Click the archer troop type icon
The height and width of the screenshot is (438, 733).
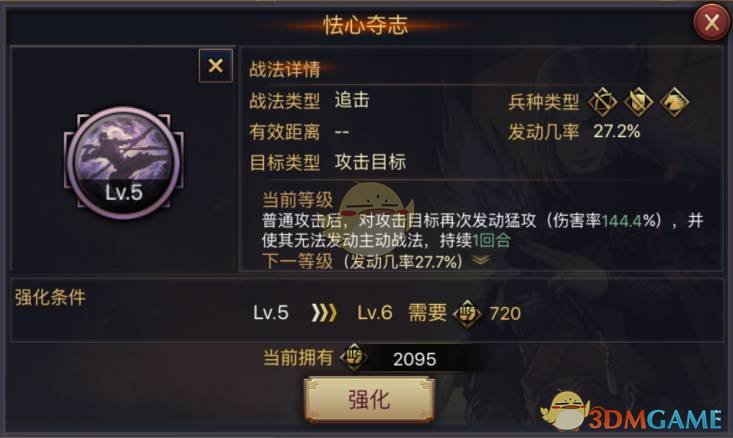(x=602, y=101)
